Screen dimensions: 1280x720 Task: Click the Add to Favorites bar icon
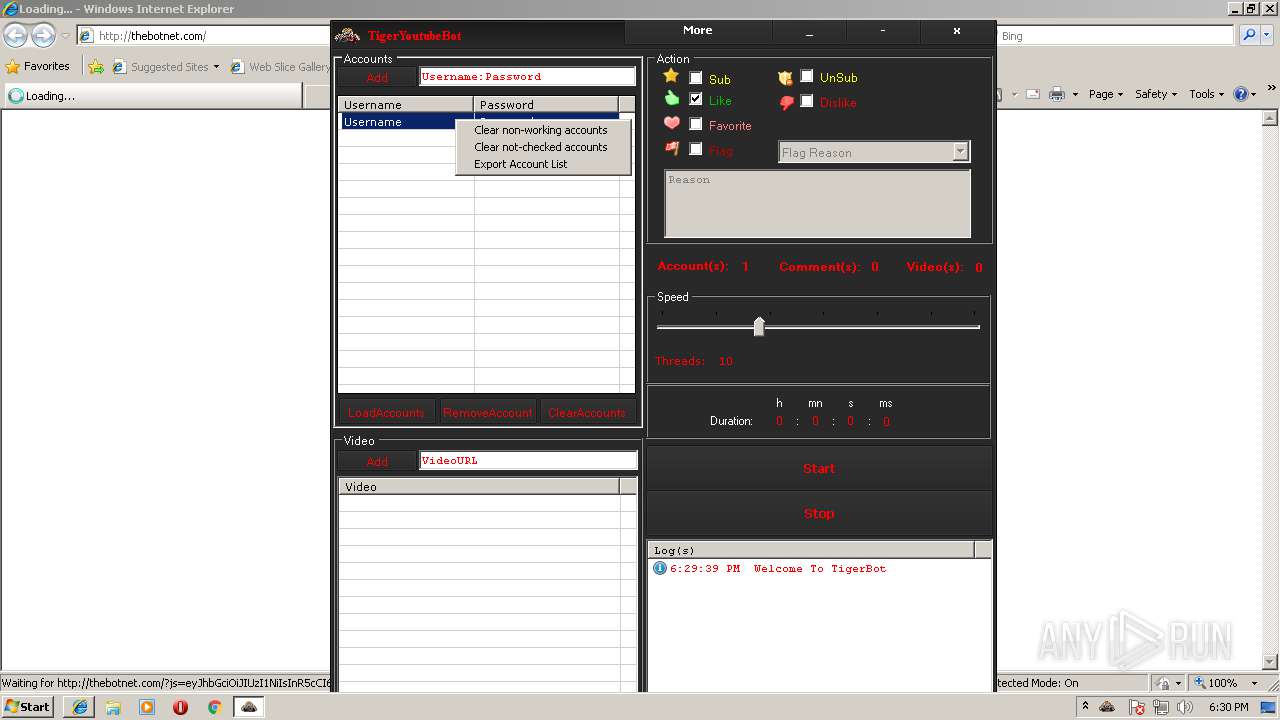click(96, 67)
